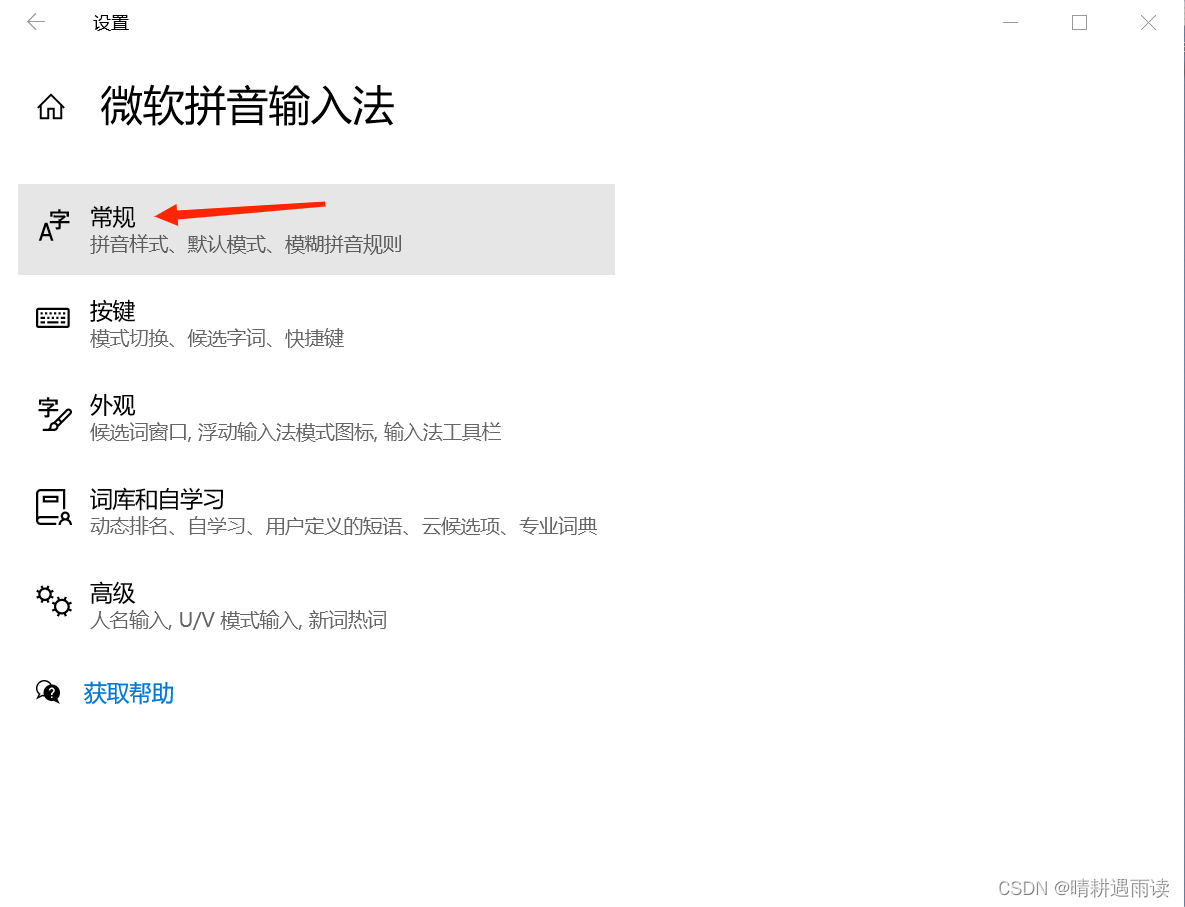The height and width of the screenshot is (907, 1185).
Task: Click the description starting with 动态排名
Action: coord(344,526)
